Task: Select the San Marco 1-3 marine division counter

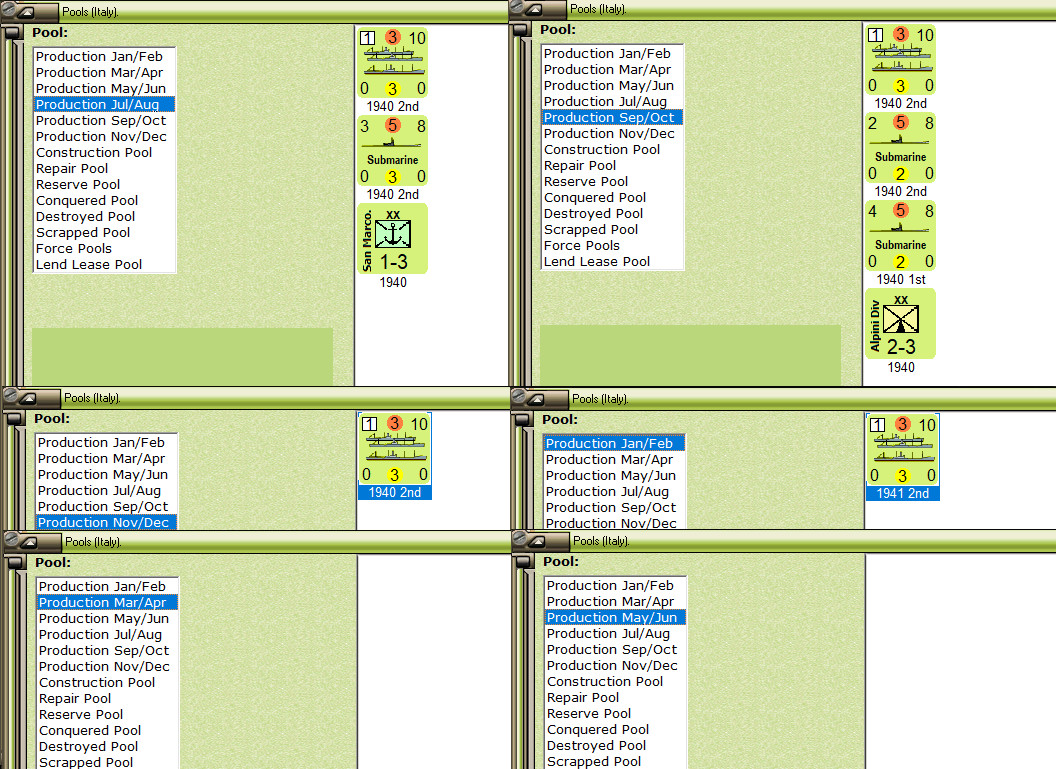Action: [393, 239]
